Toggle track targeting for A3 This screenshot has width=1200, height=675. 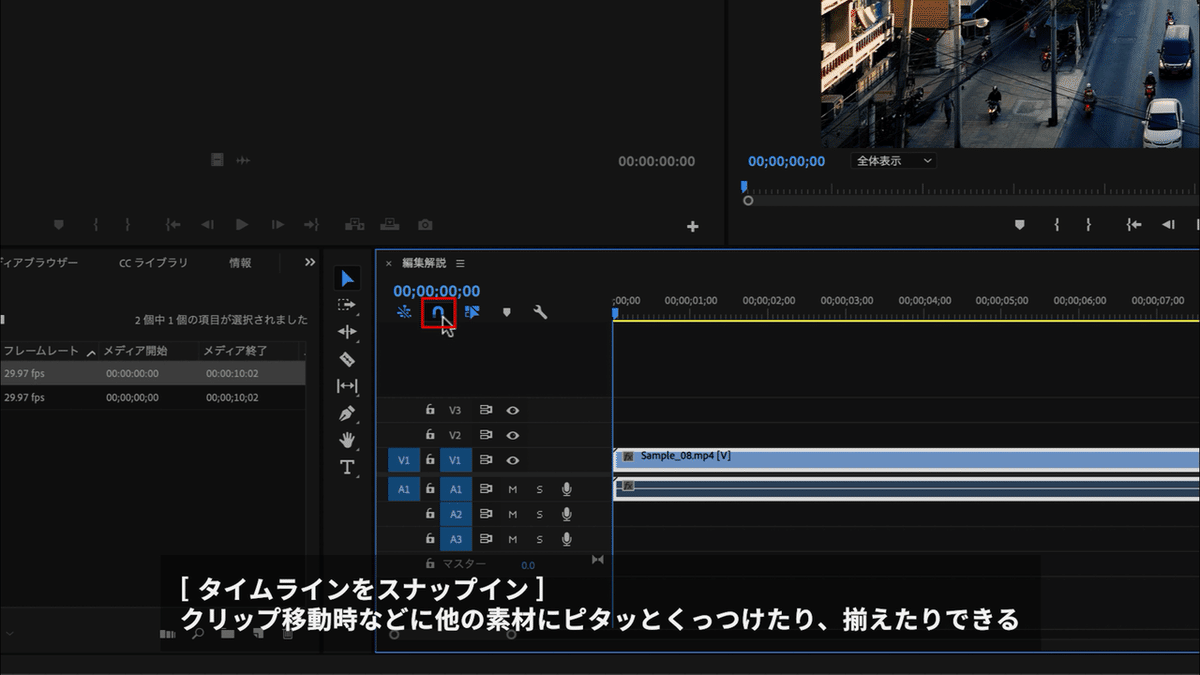click(455, 539)
